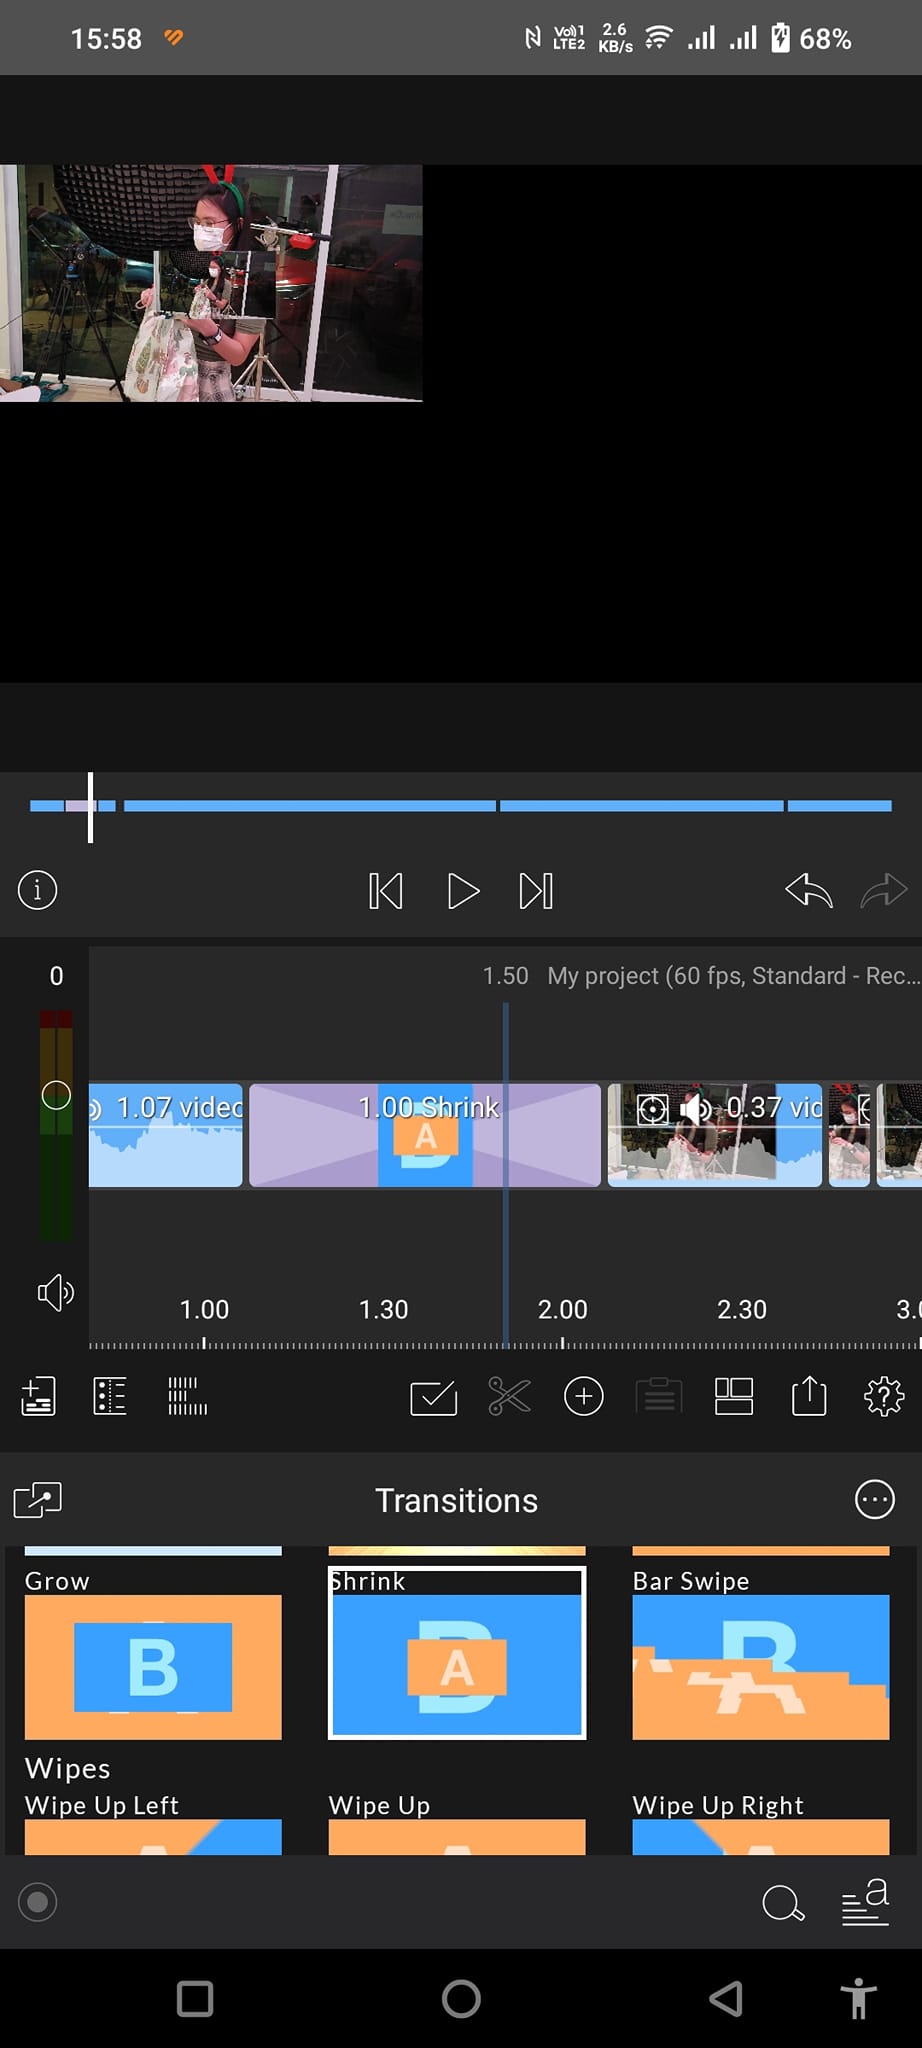Open project settings gear with question mark
922x2048 pixels.
click(884, 1396)
